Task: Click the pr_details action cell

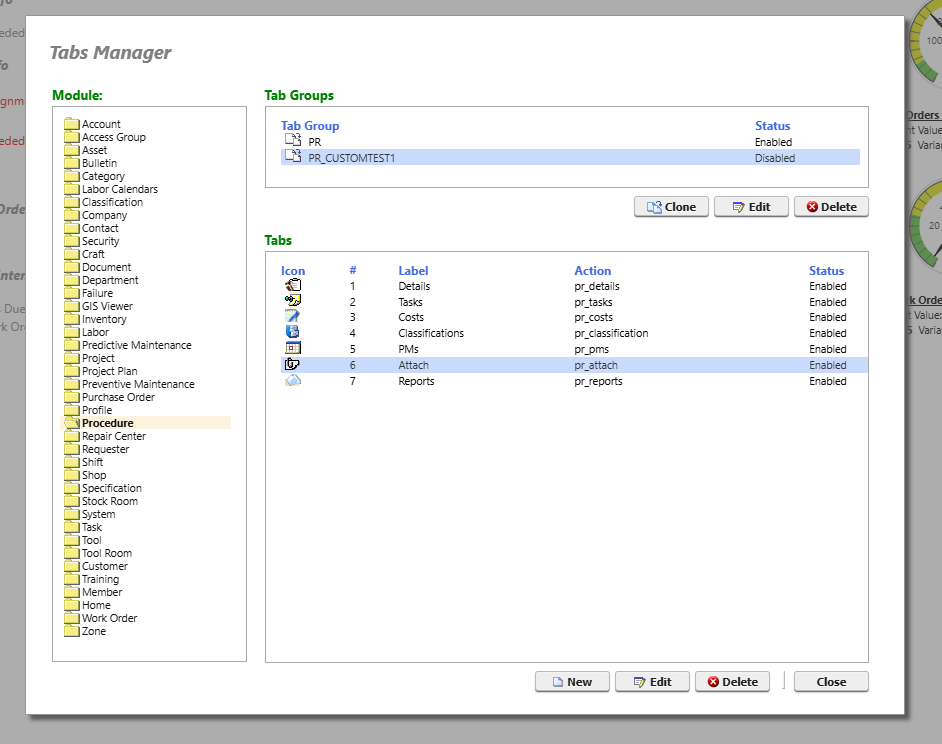Action: click(x=597, y=286)
